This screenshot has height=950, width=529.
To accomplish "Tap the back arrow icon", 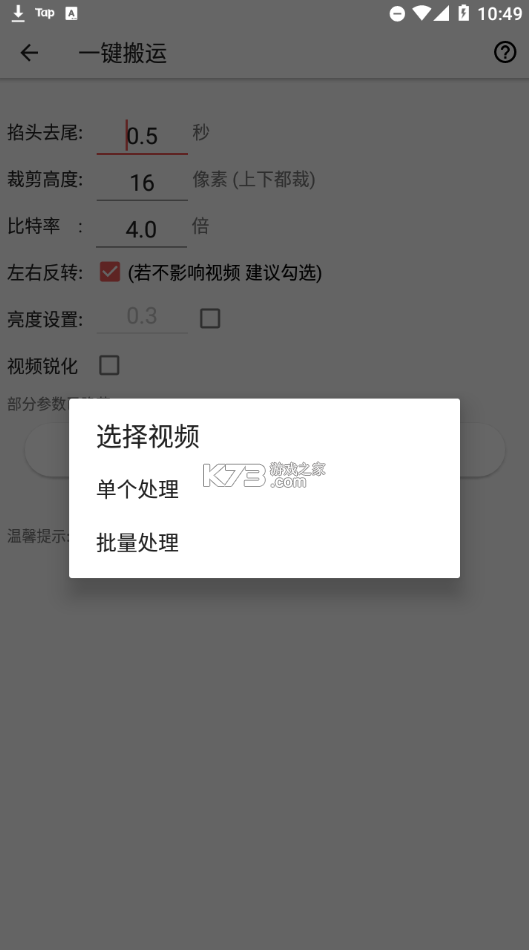I will [29, 53].
